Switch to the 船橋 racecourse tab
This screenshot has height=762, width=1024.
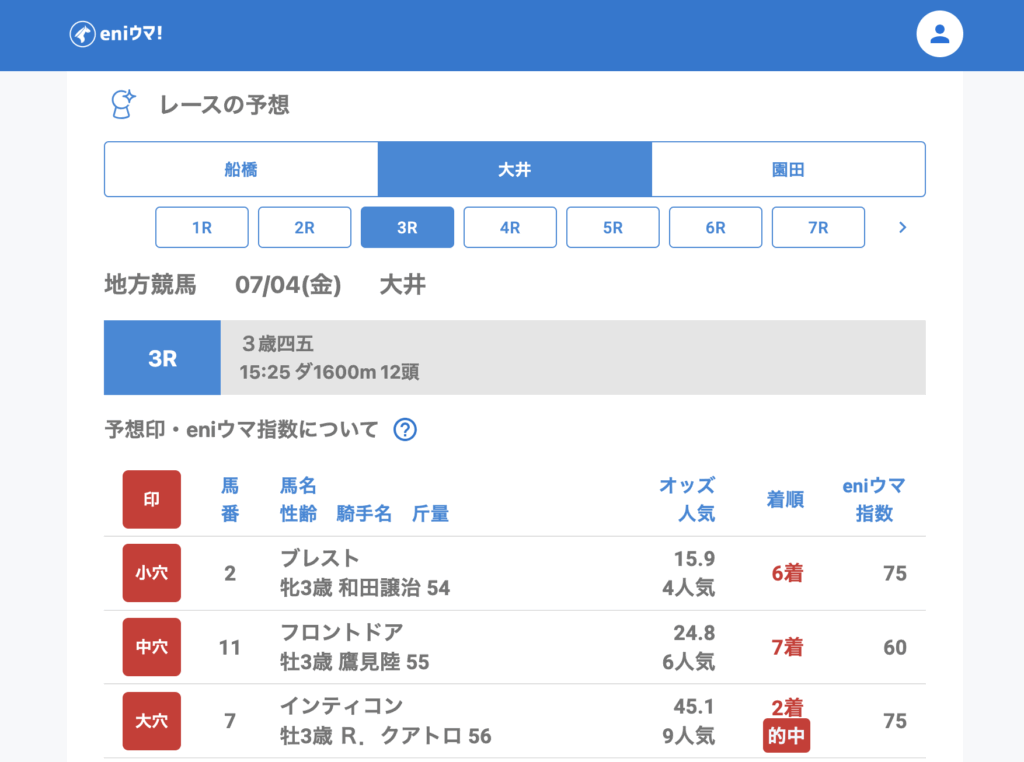click(241, 169)
